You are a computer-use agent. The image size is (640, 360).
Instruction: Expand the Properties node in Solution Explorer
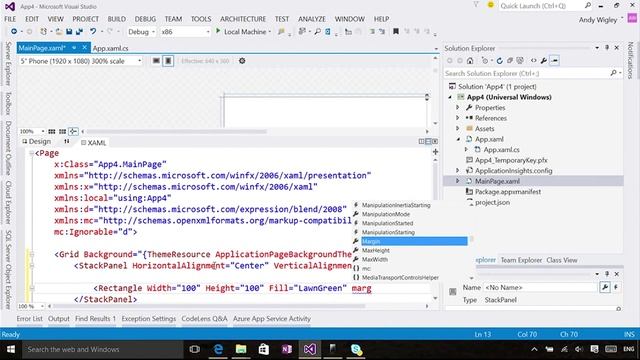click(458, 108)
